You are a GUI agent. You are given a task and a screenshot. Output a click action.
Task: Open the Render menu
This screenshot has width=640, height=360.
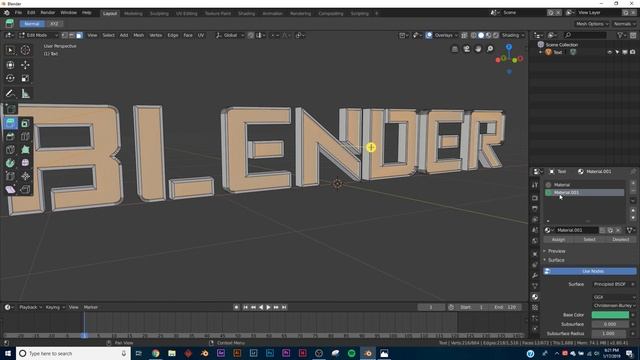[47, 13]
